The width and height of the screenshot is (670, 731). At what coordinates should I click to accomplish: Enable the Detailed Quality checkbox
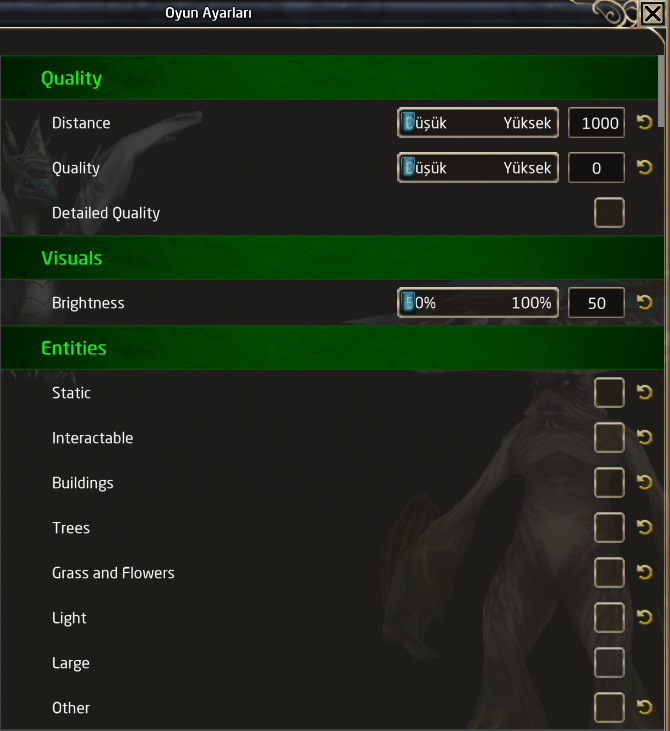pos(609,213)
